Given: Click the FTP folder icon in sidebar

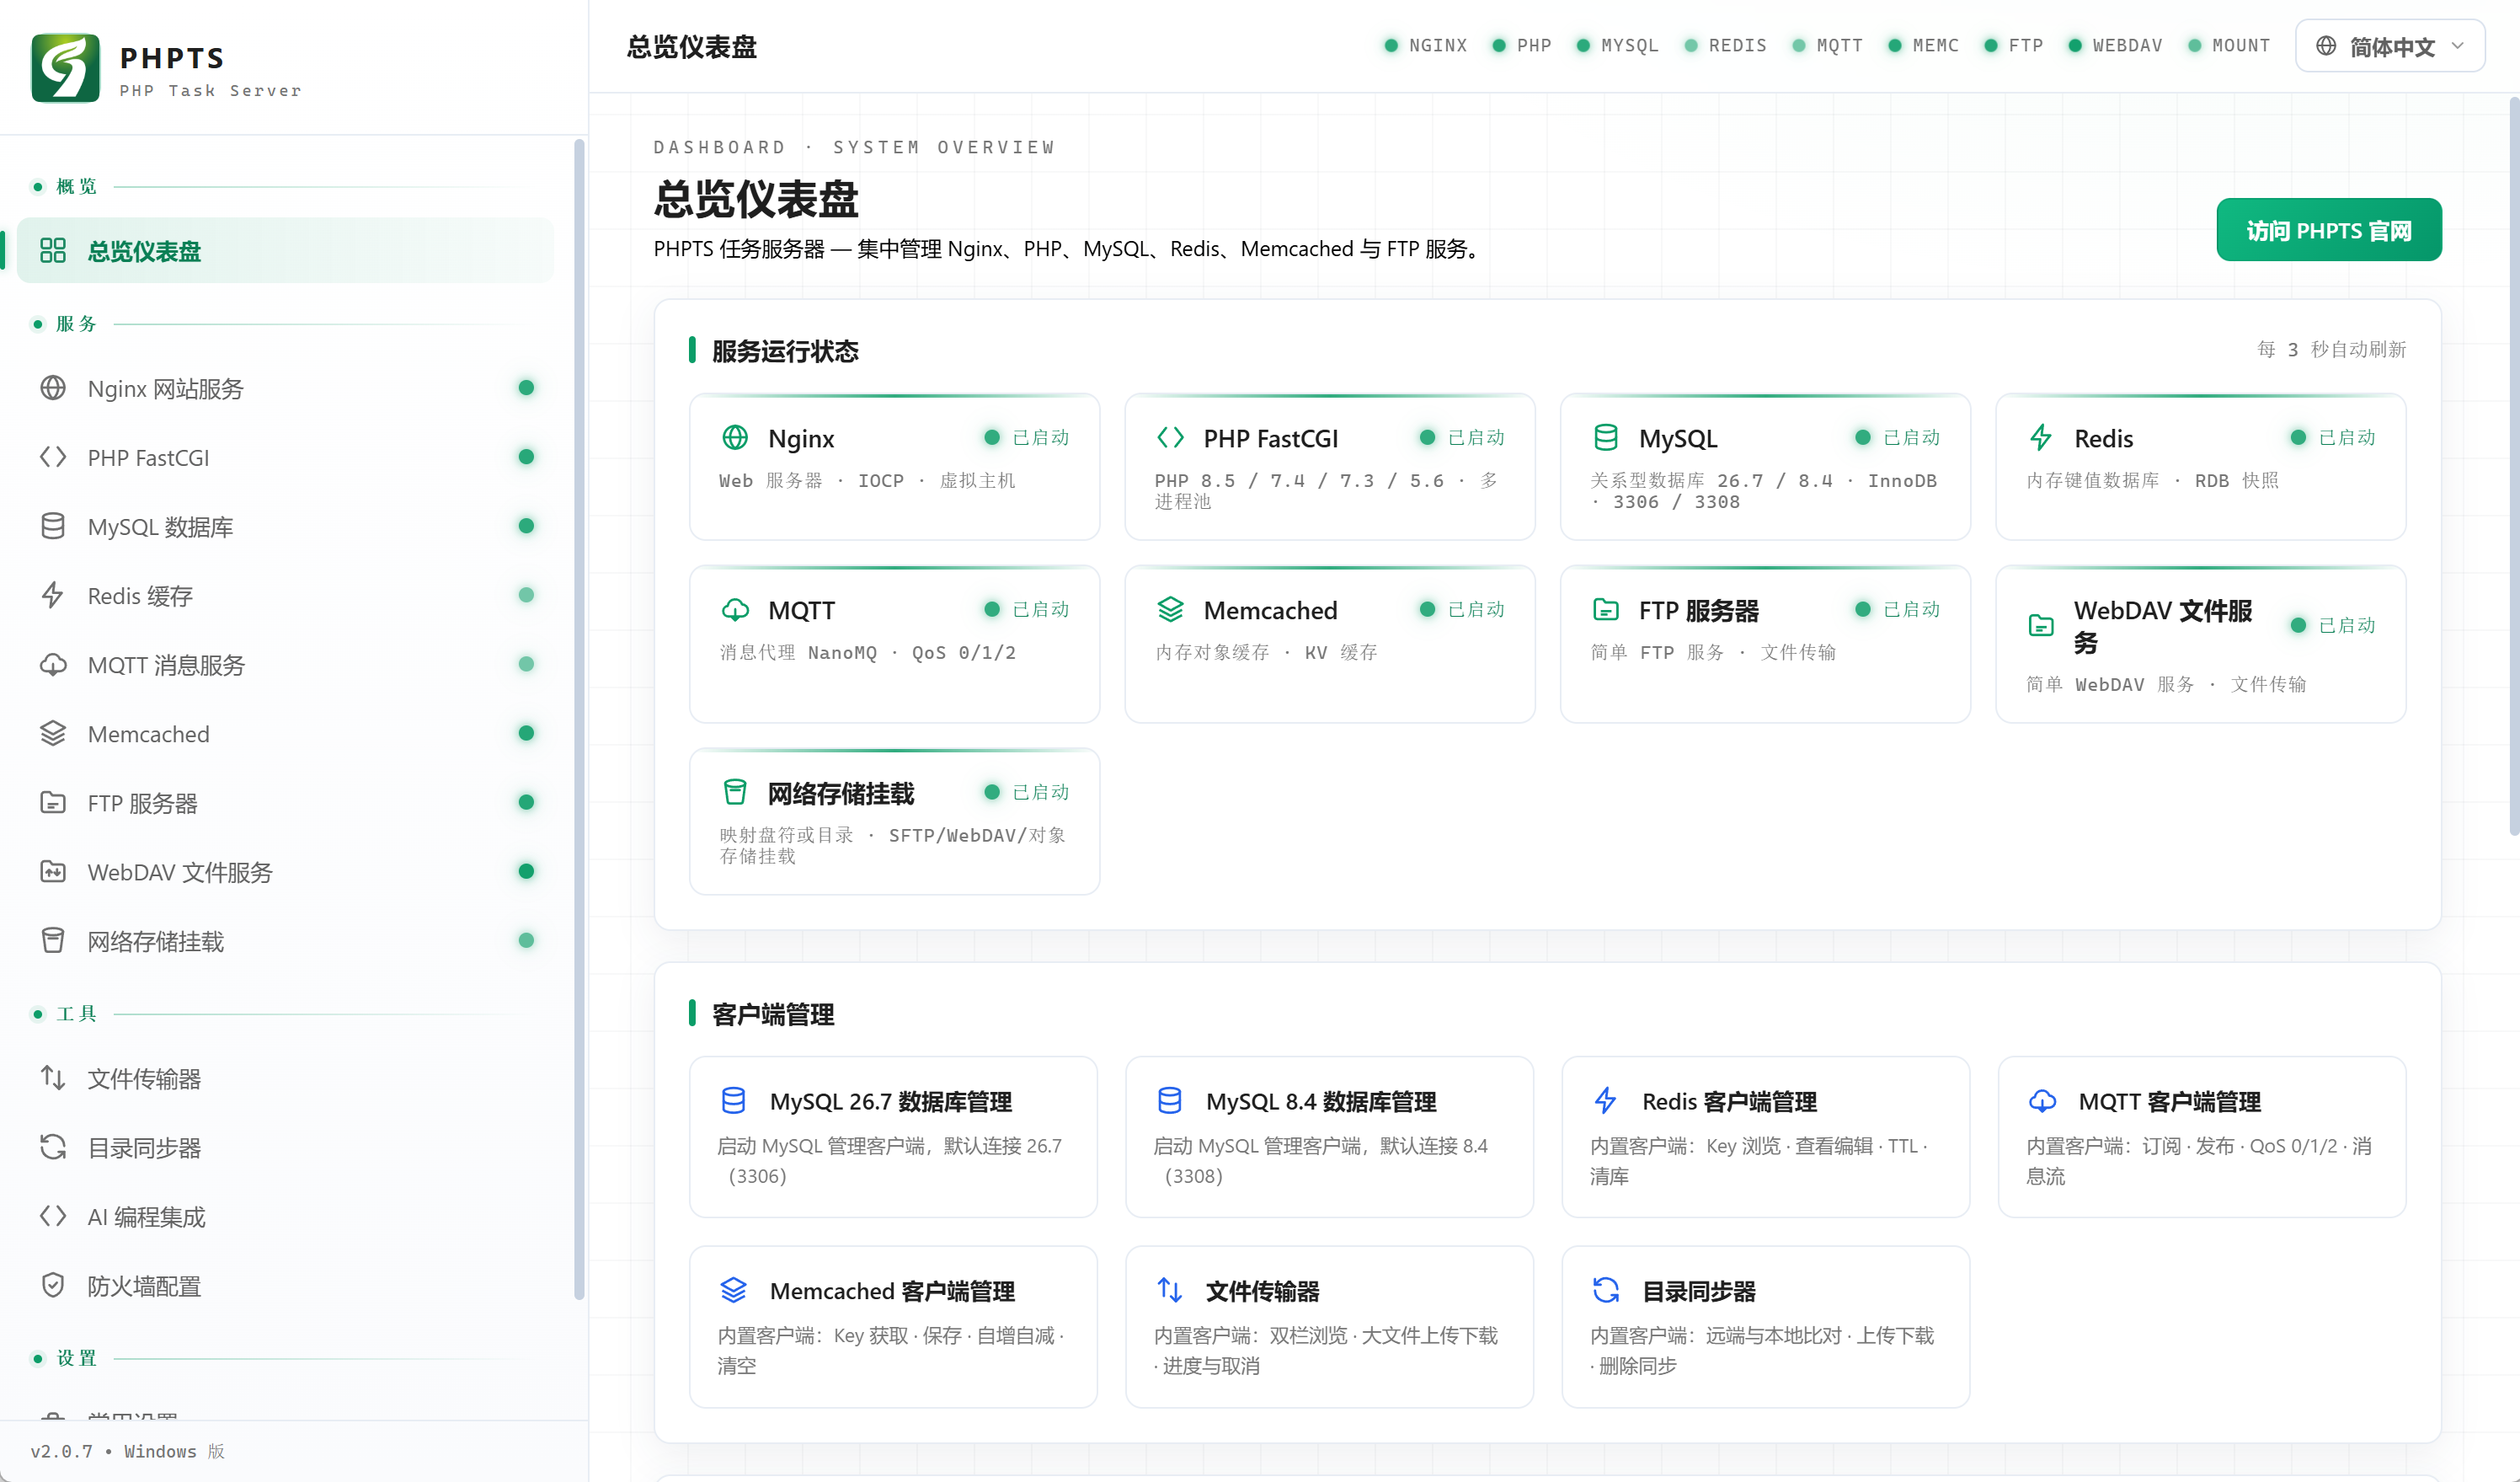Looking at the screenshot, I should (x=53, y=802).
